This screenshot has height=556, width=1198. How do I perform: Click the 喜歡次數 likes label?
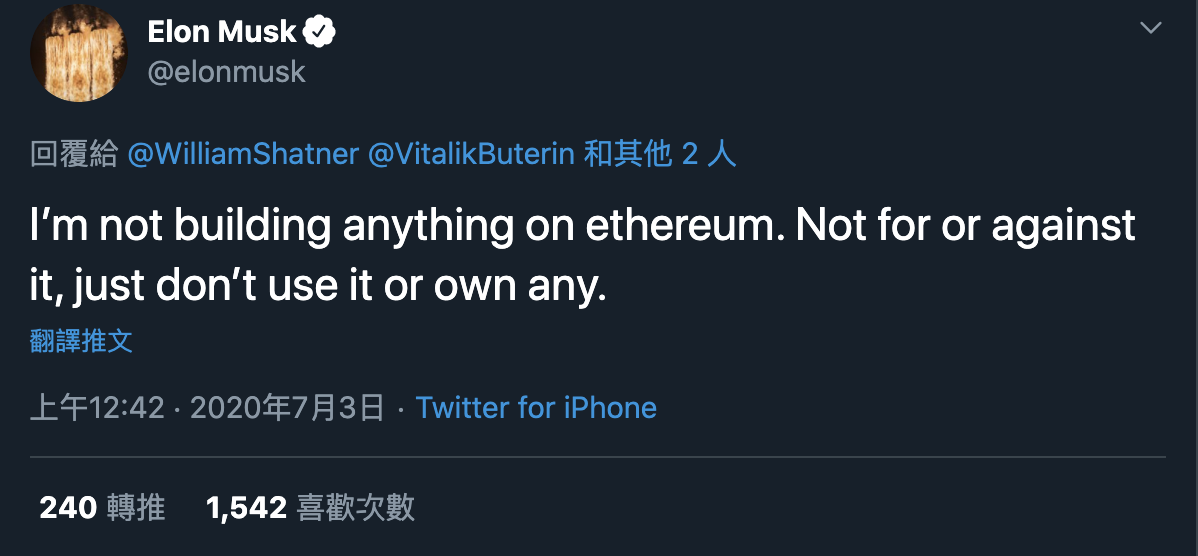pyautogui.click(x=356, y=508)
